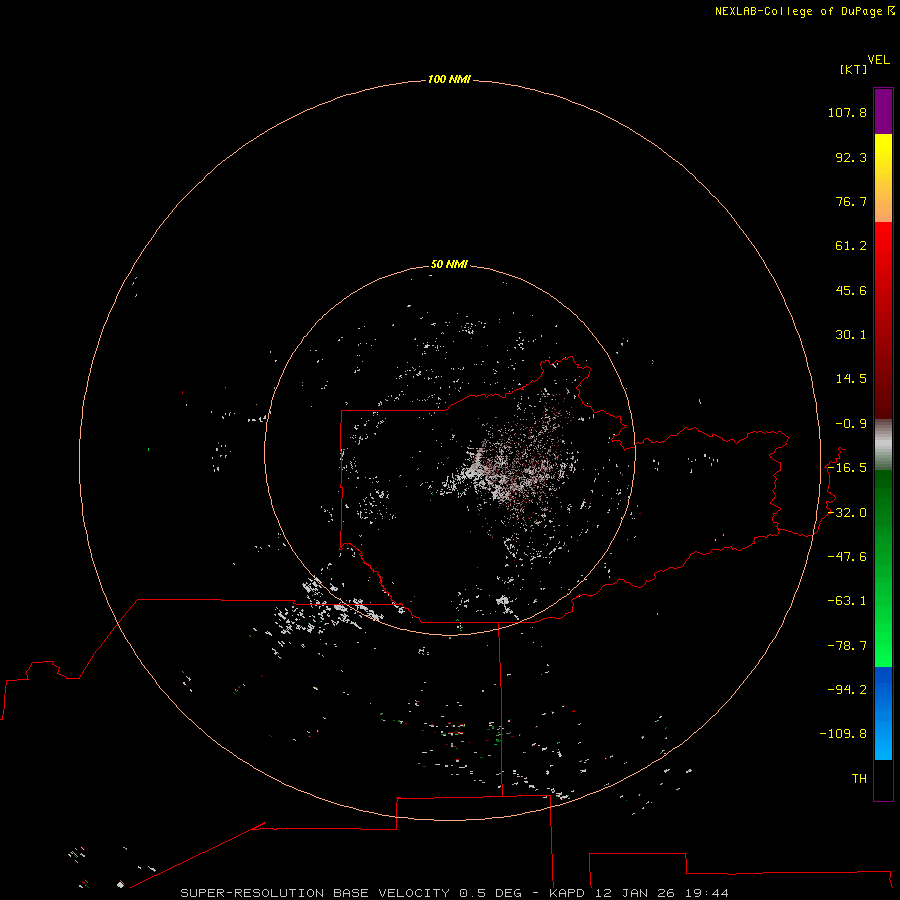Viewport: 900px width, 900px height.
Task: Click the blue segment of the color bar
Action: click(x=883, y=713)
